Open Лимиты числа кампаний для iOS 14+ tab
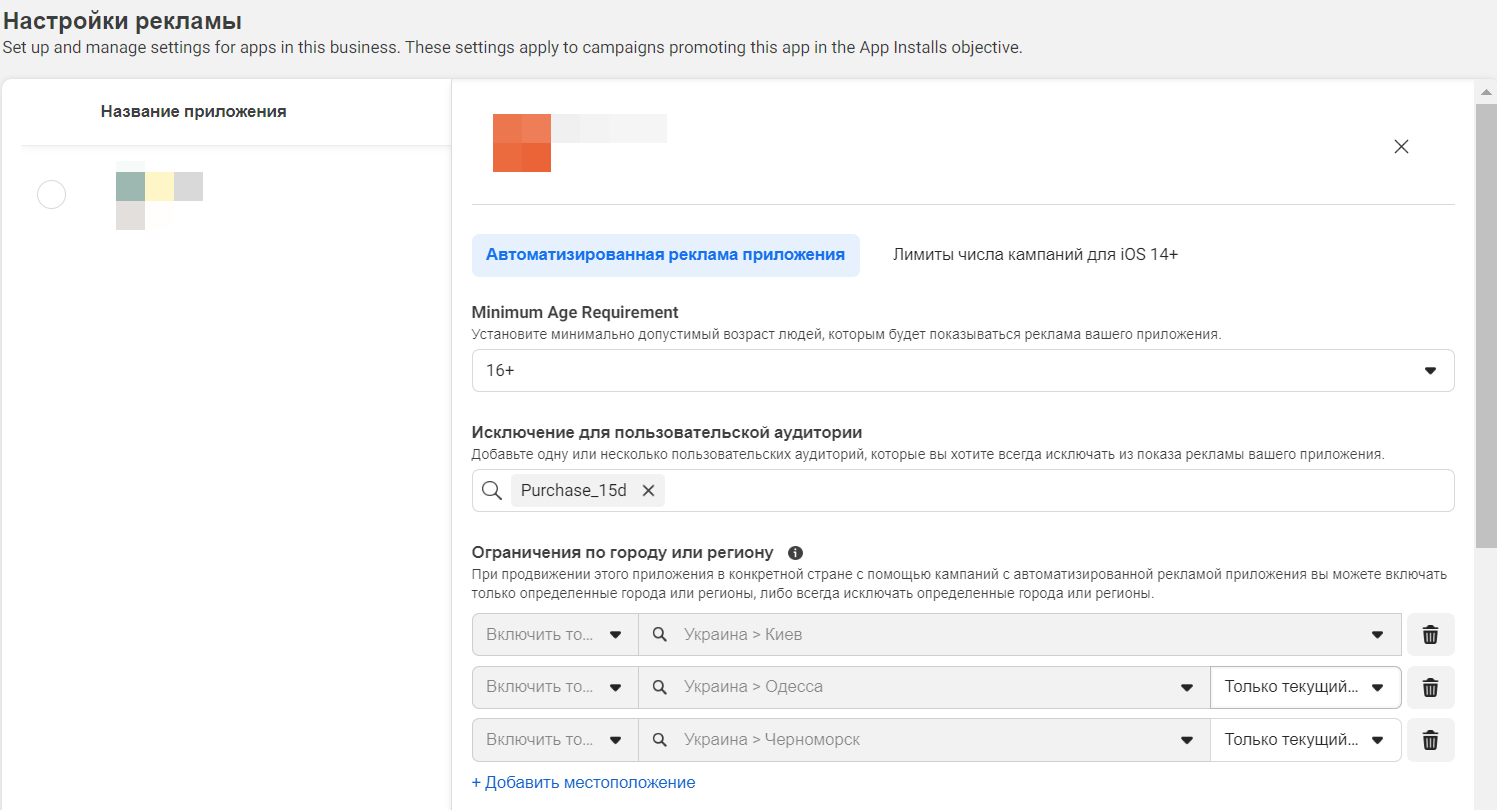Image resolution: width=1497 pixels, height=810 pixels. tap(1035, 255)
